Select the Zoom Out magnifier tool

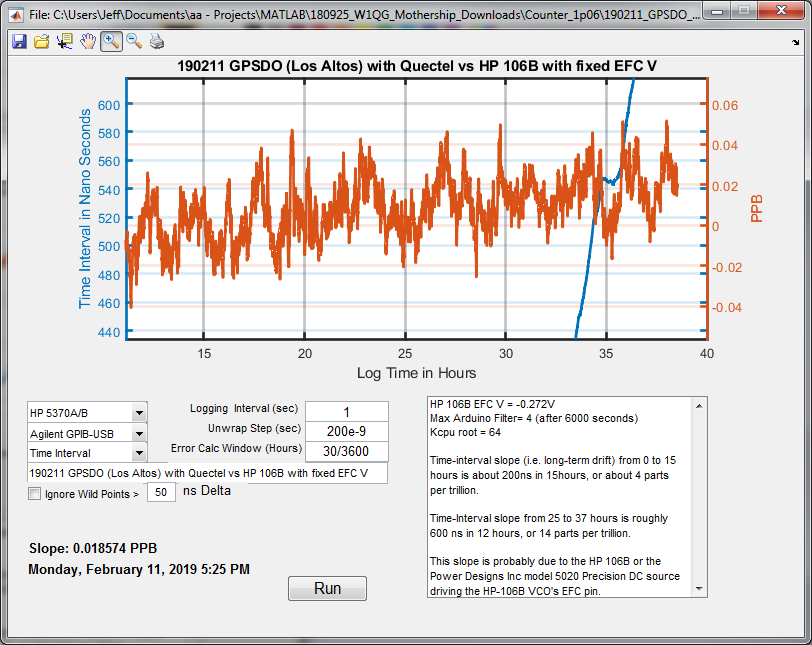134,41
